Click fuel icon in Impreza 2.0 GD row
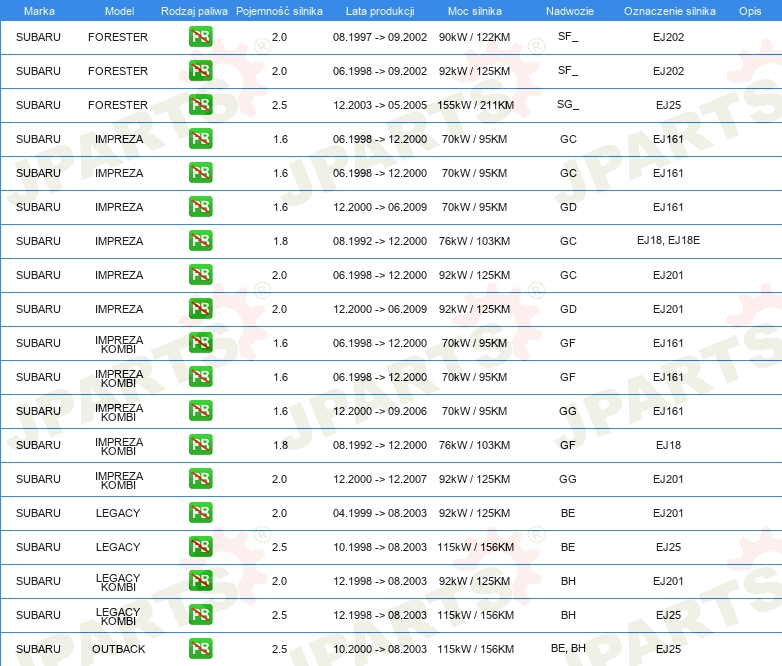 pyautogui.click(x=200, y=309)
